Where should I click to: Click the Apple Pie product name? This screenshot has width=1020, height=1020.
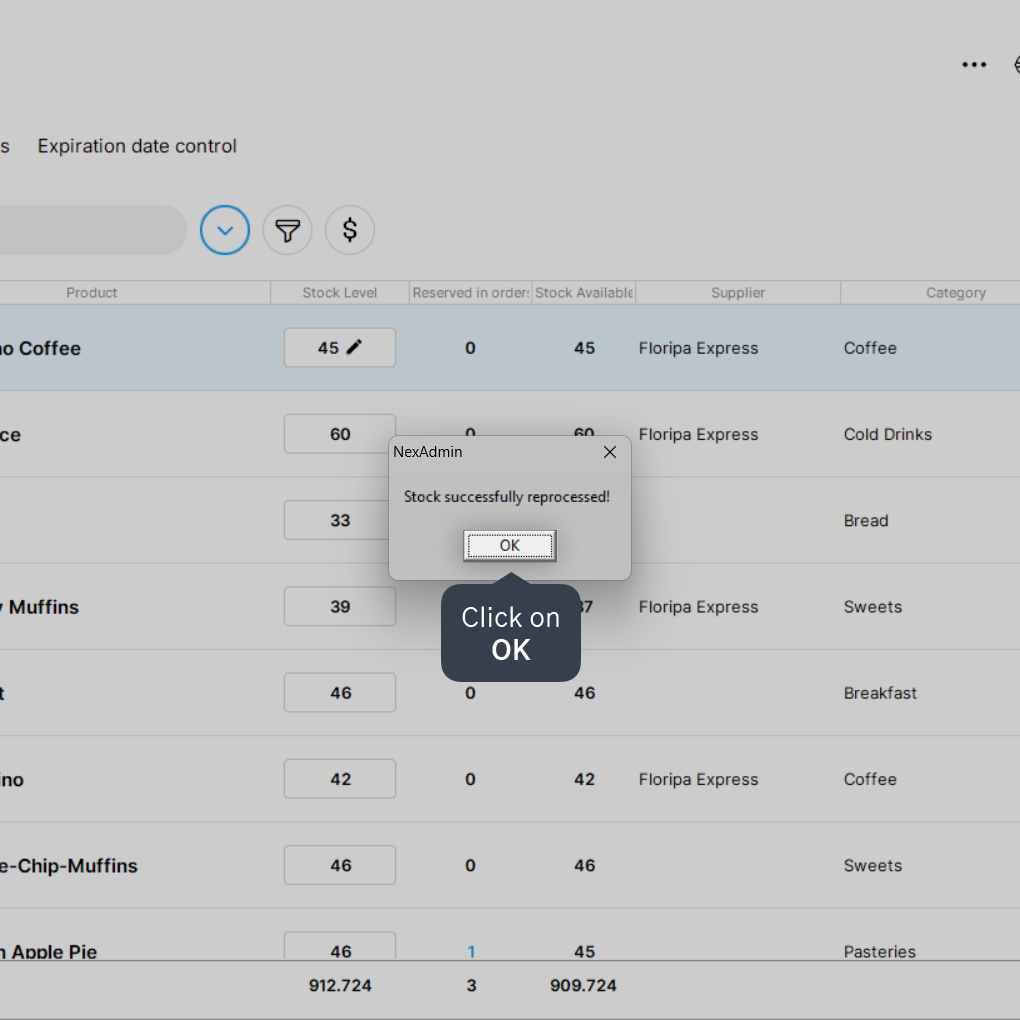pos(48,951)
